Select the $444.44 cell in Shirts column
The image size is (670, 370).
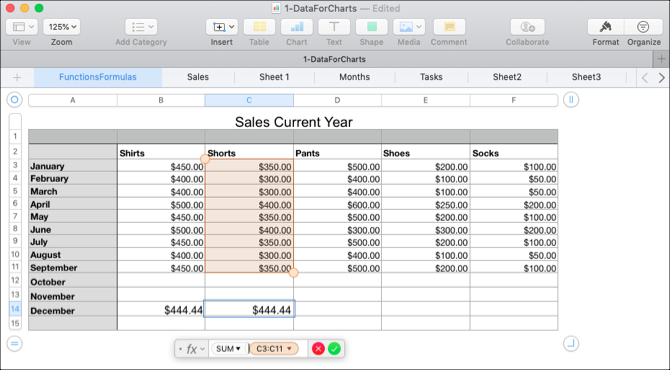click(x=161, y=309)
